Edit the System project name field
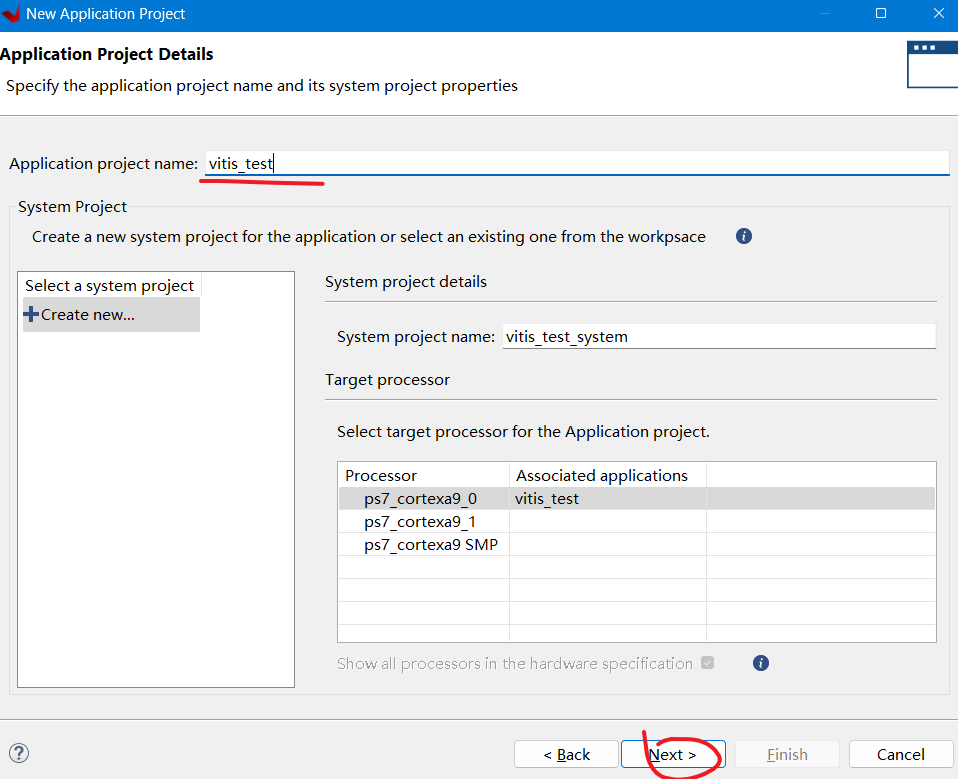 [716, 337]
